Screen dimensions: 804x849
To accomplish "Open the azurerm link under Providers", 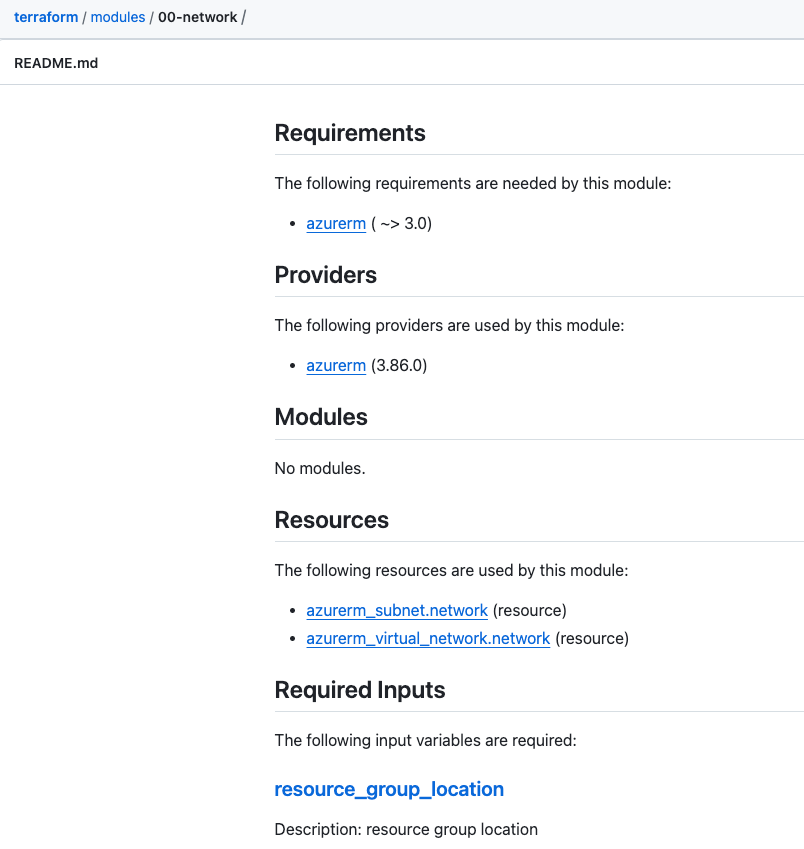I will click(335, 365).
